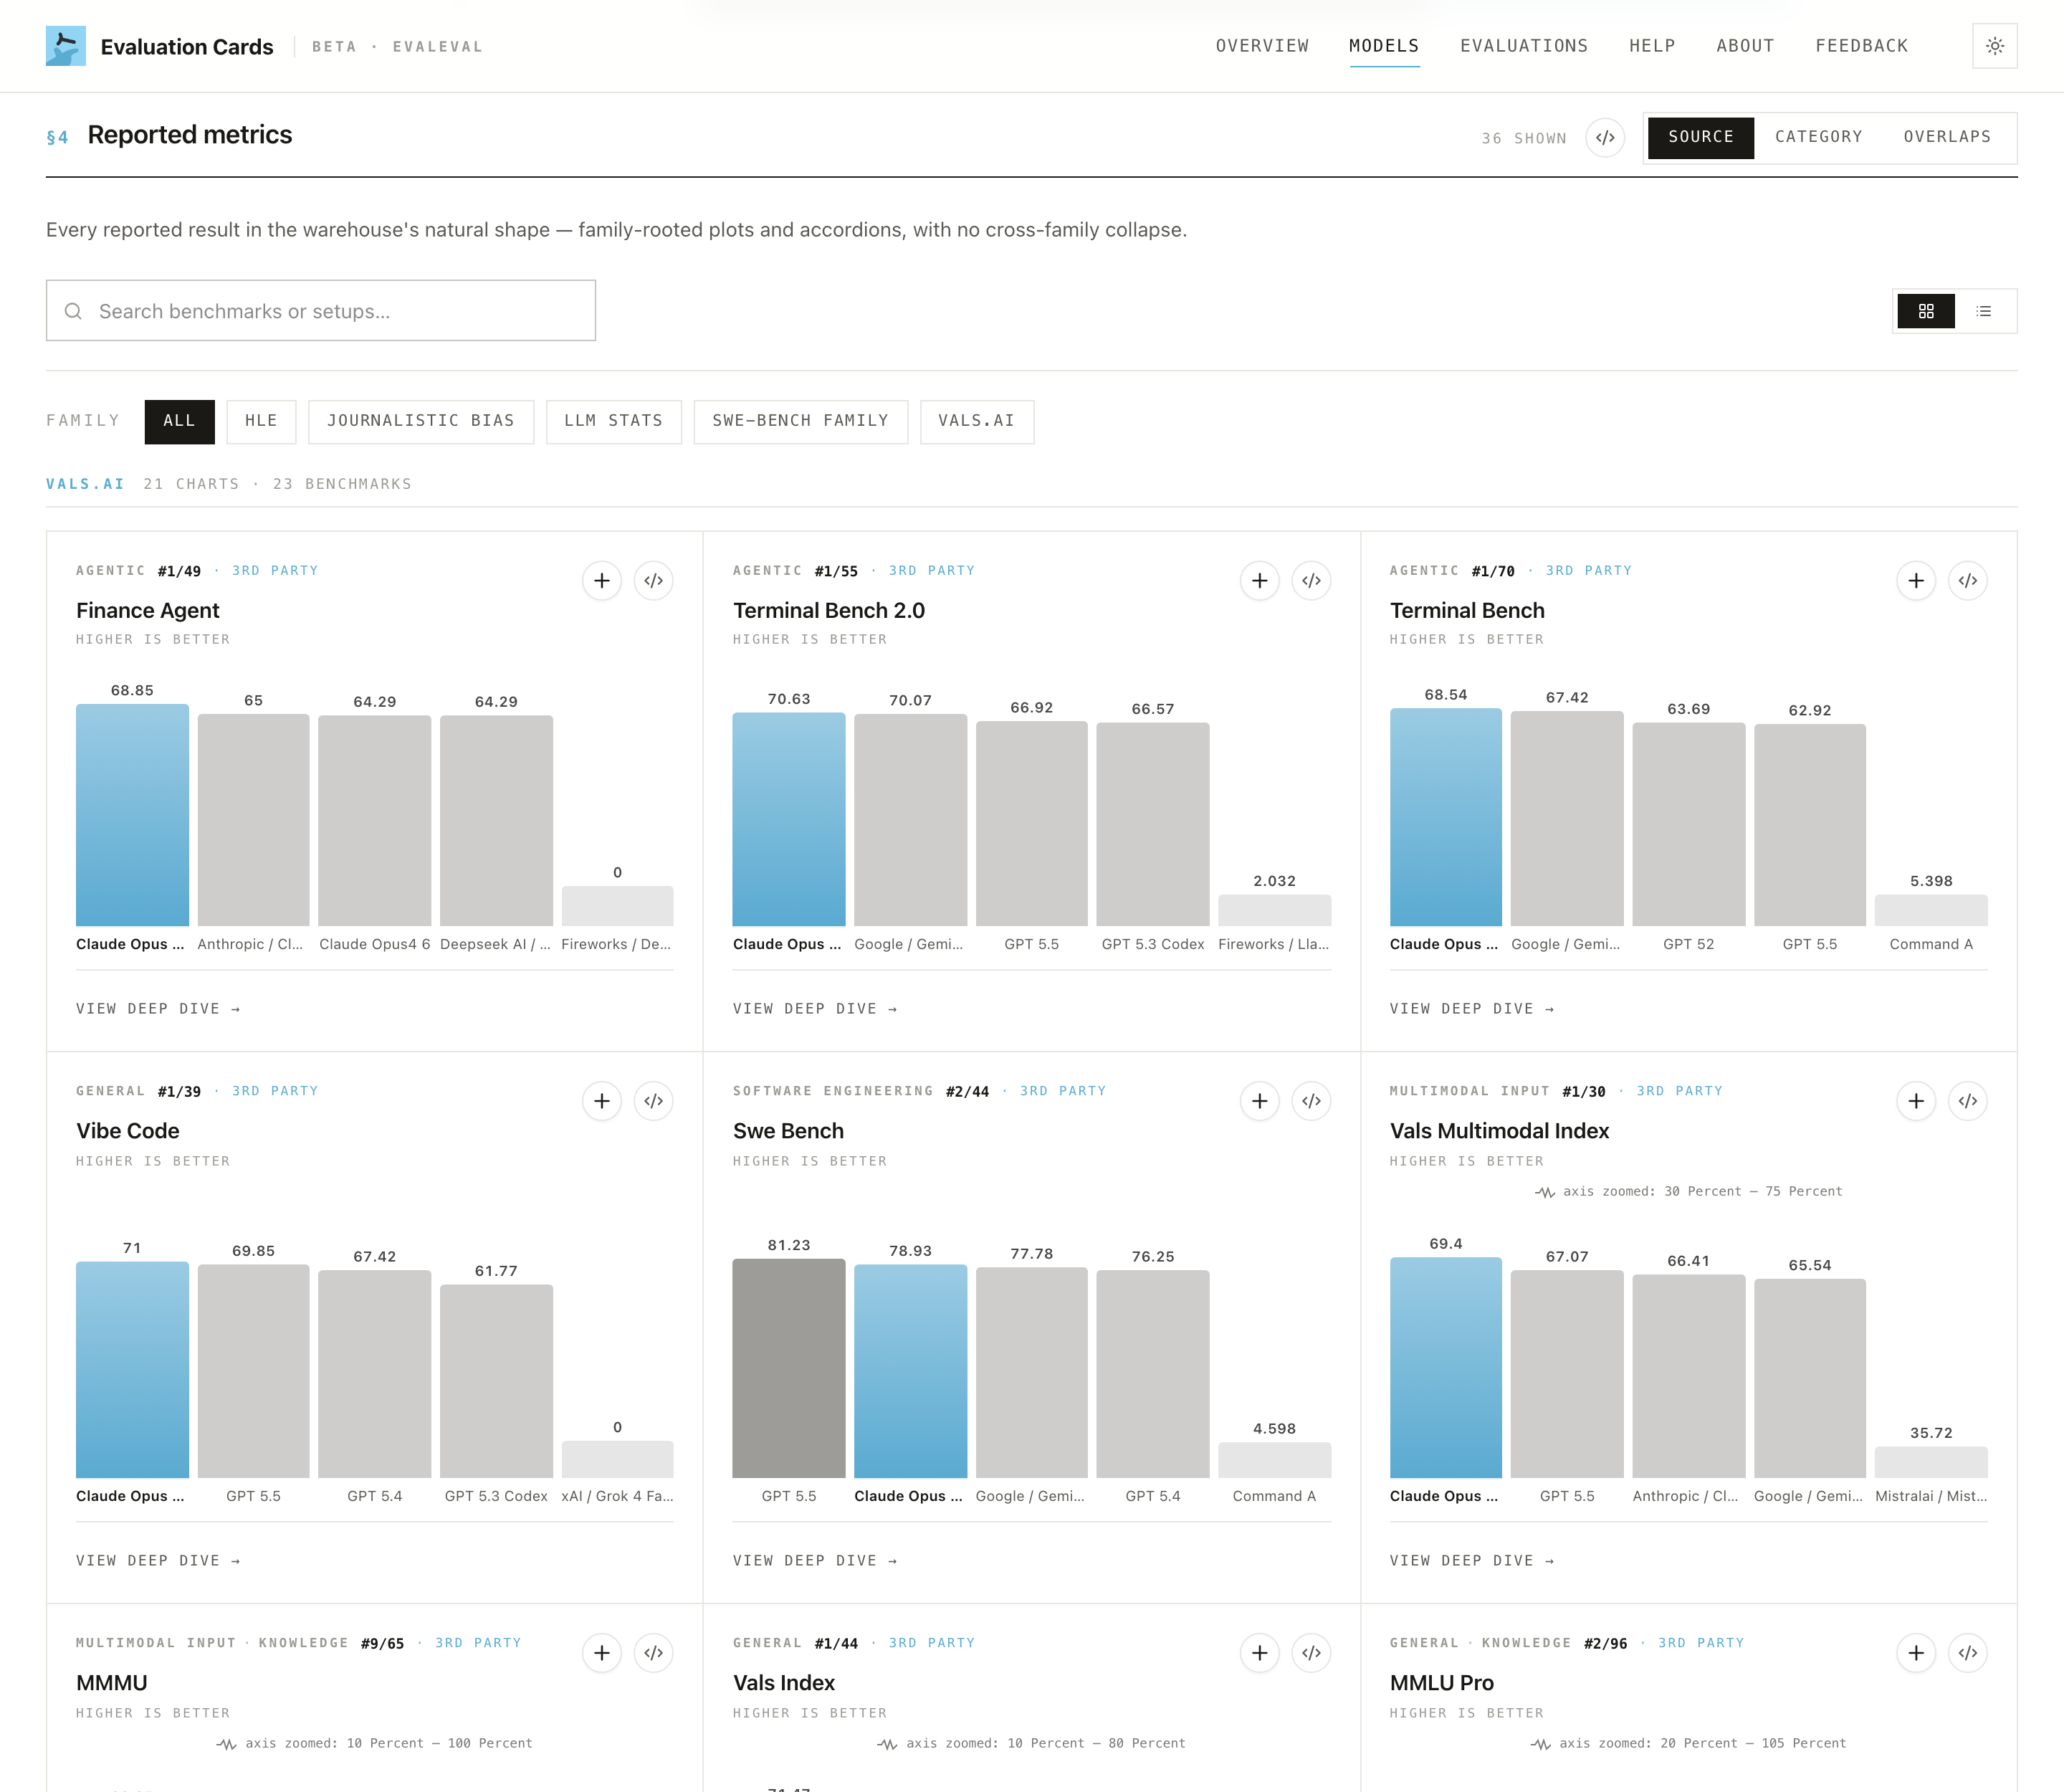Add Vibe Code card with plus icon
Screen dimensions: 2064x1792
(602, 1101)
